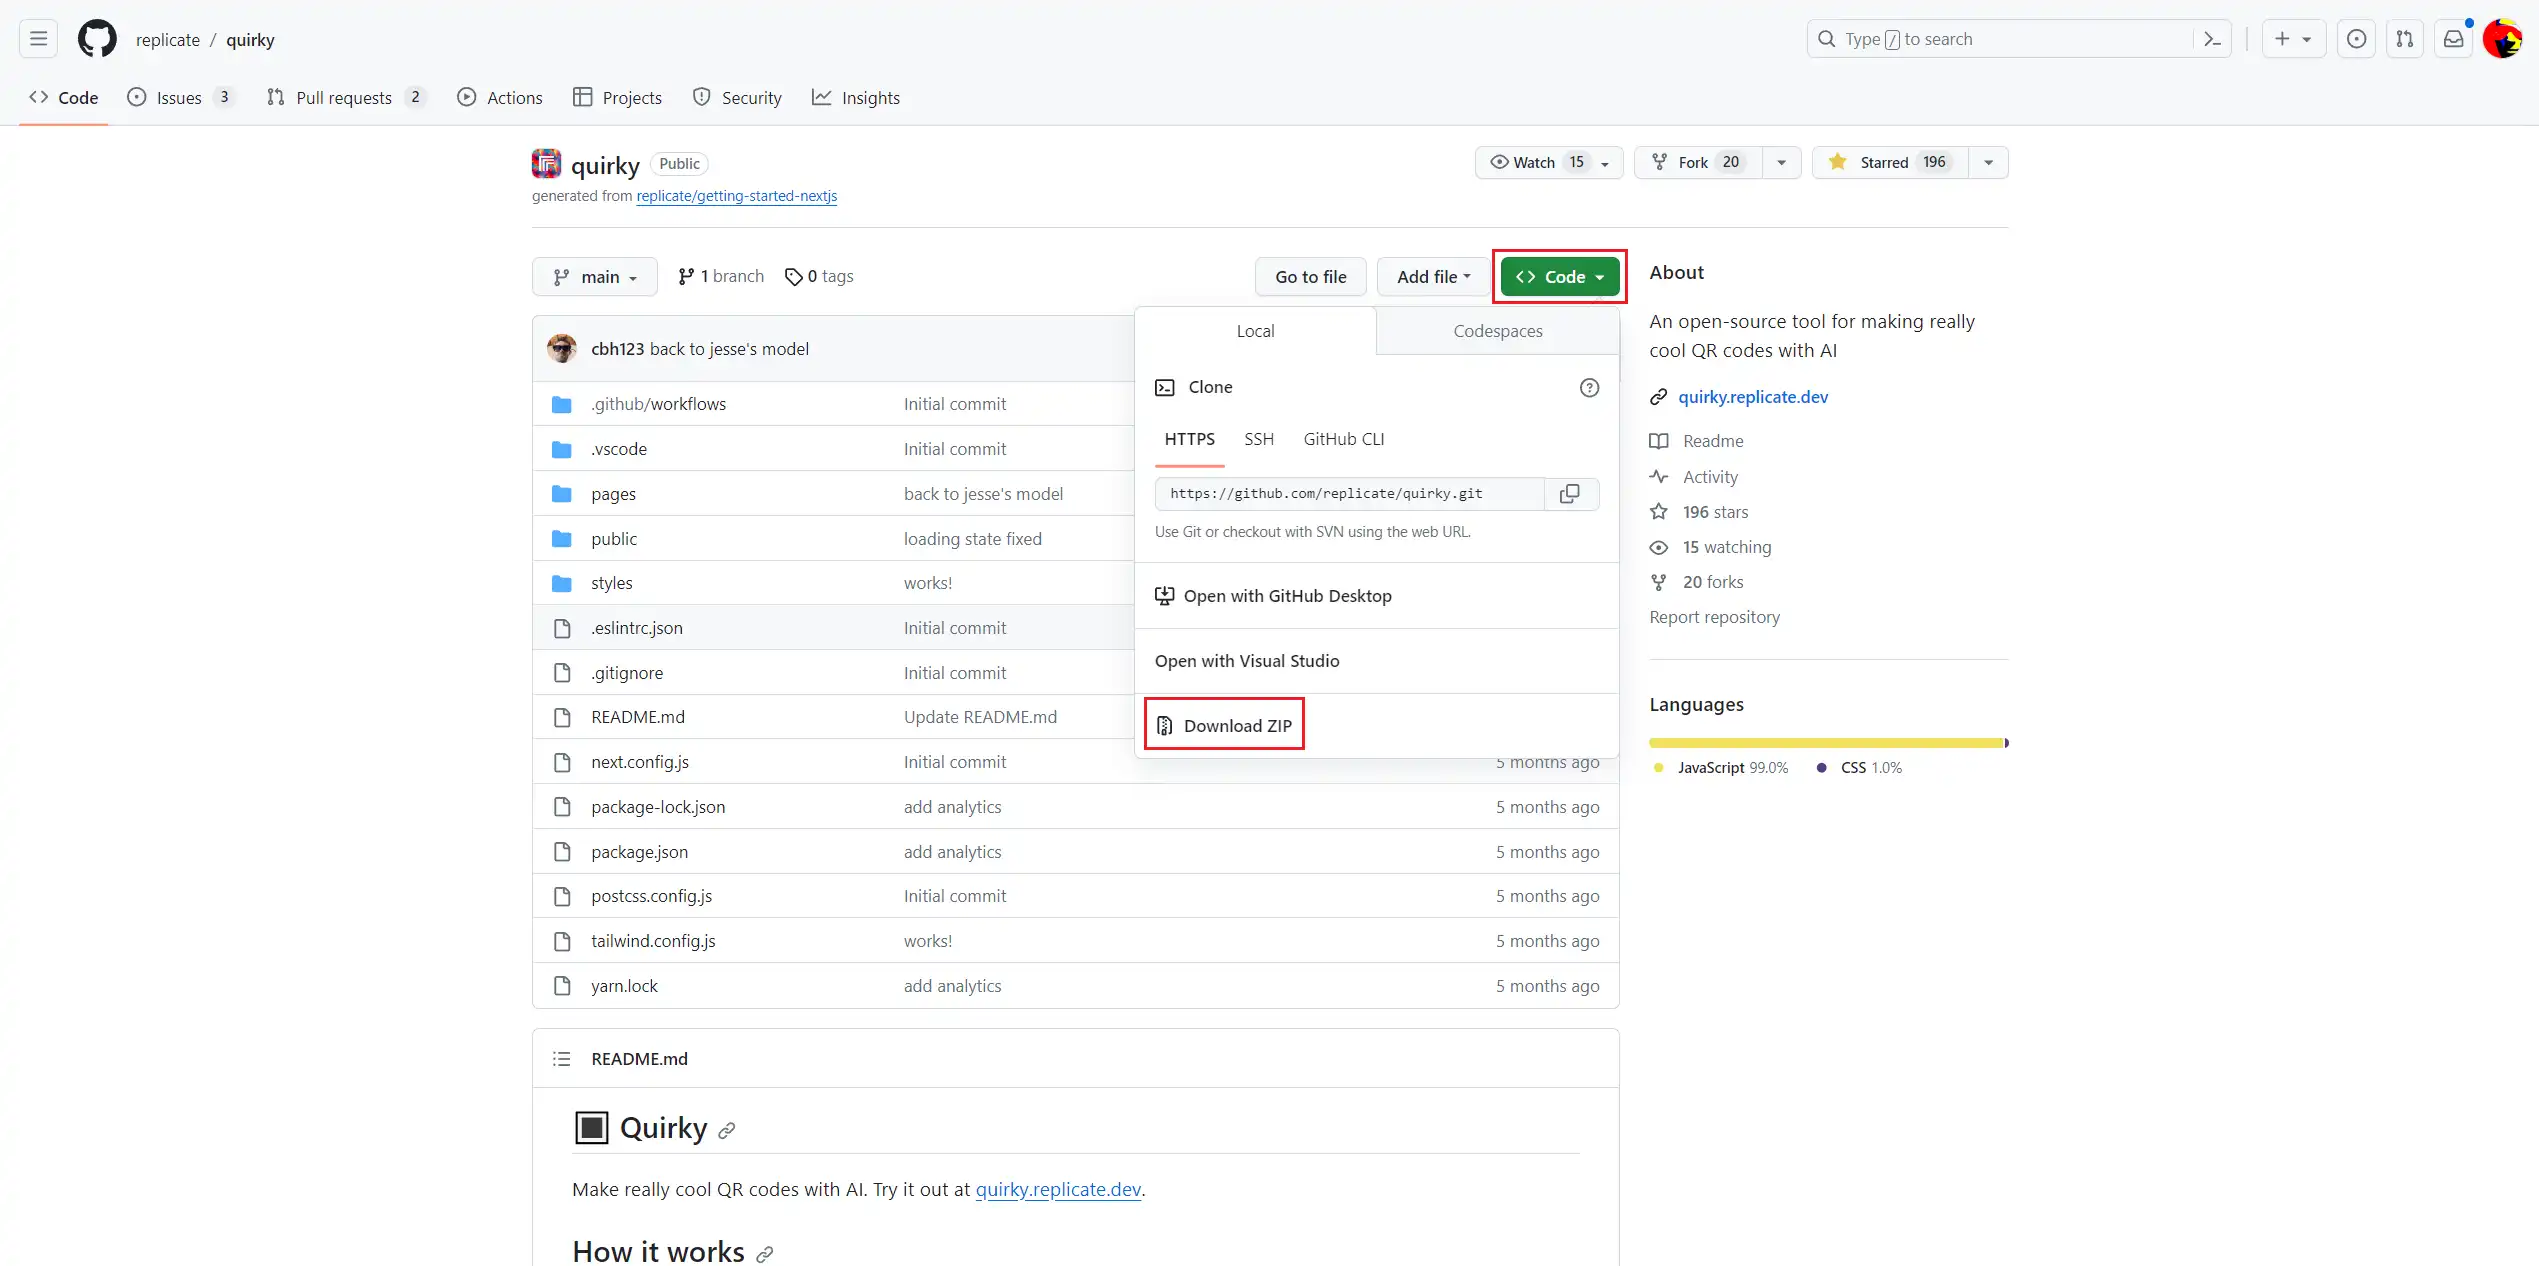Screen dimensions: 2539x1266
Task: Expand the Fork options dropdown arrow
Action: click(x=1781, y=162)
